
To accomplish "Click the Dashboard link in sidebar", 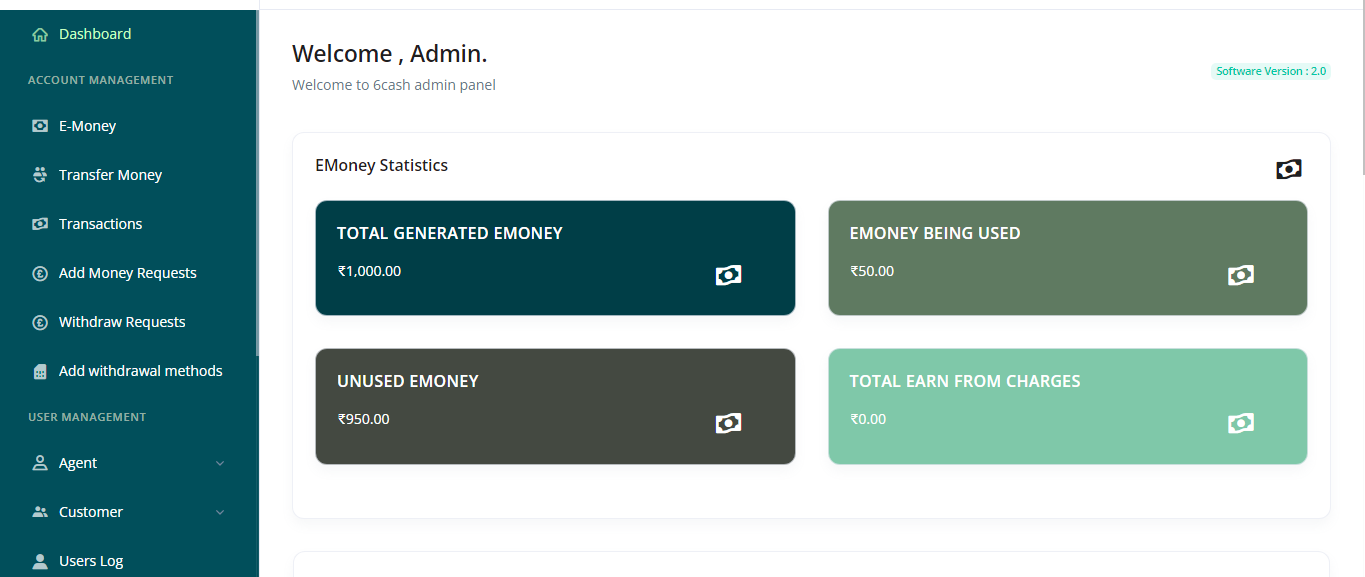I will tap(95, 34).
